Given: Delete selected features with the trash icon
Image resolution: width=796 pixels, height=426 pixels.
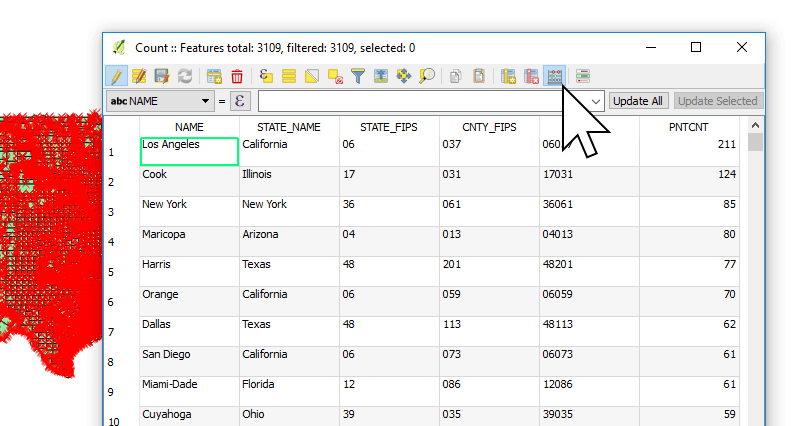Looking at the screenshot, I should [237, 76].
